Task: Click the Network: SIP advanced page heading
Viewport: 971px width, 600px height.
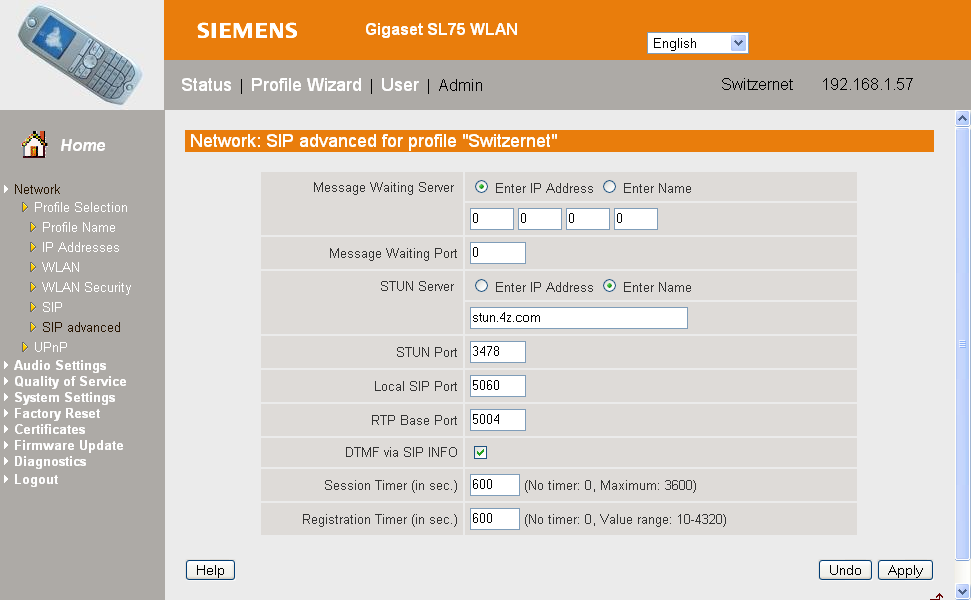Action: point(373,141)
